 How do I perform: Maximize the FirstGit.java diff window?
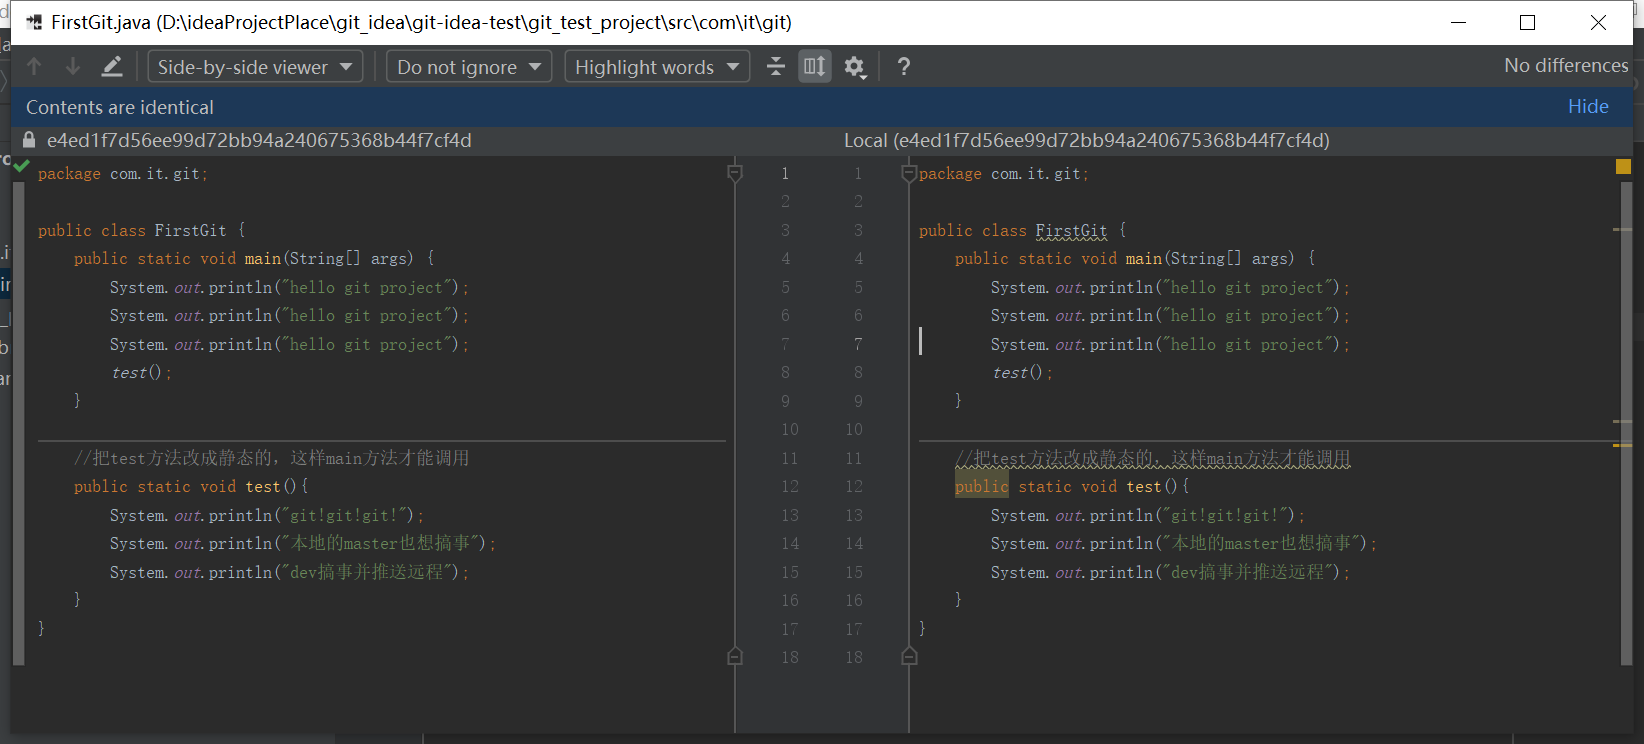(x=1527, y=22)
